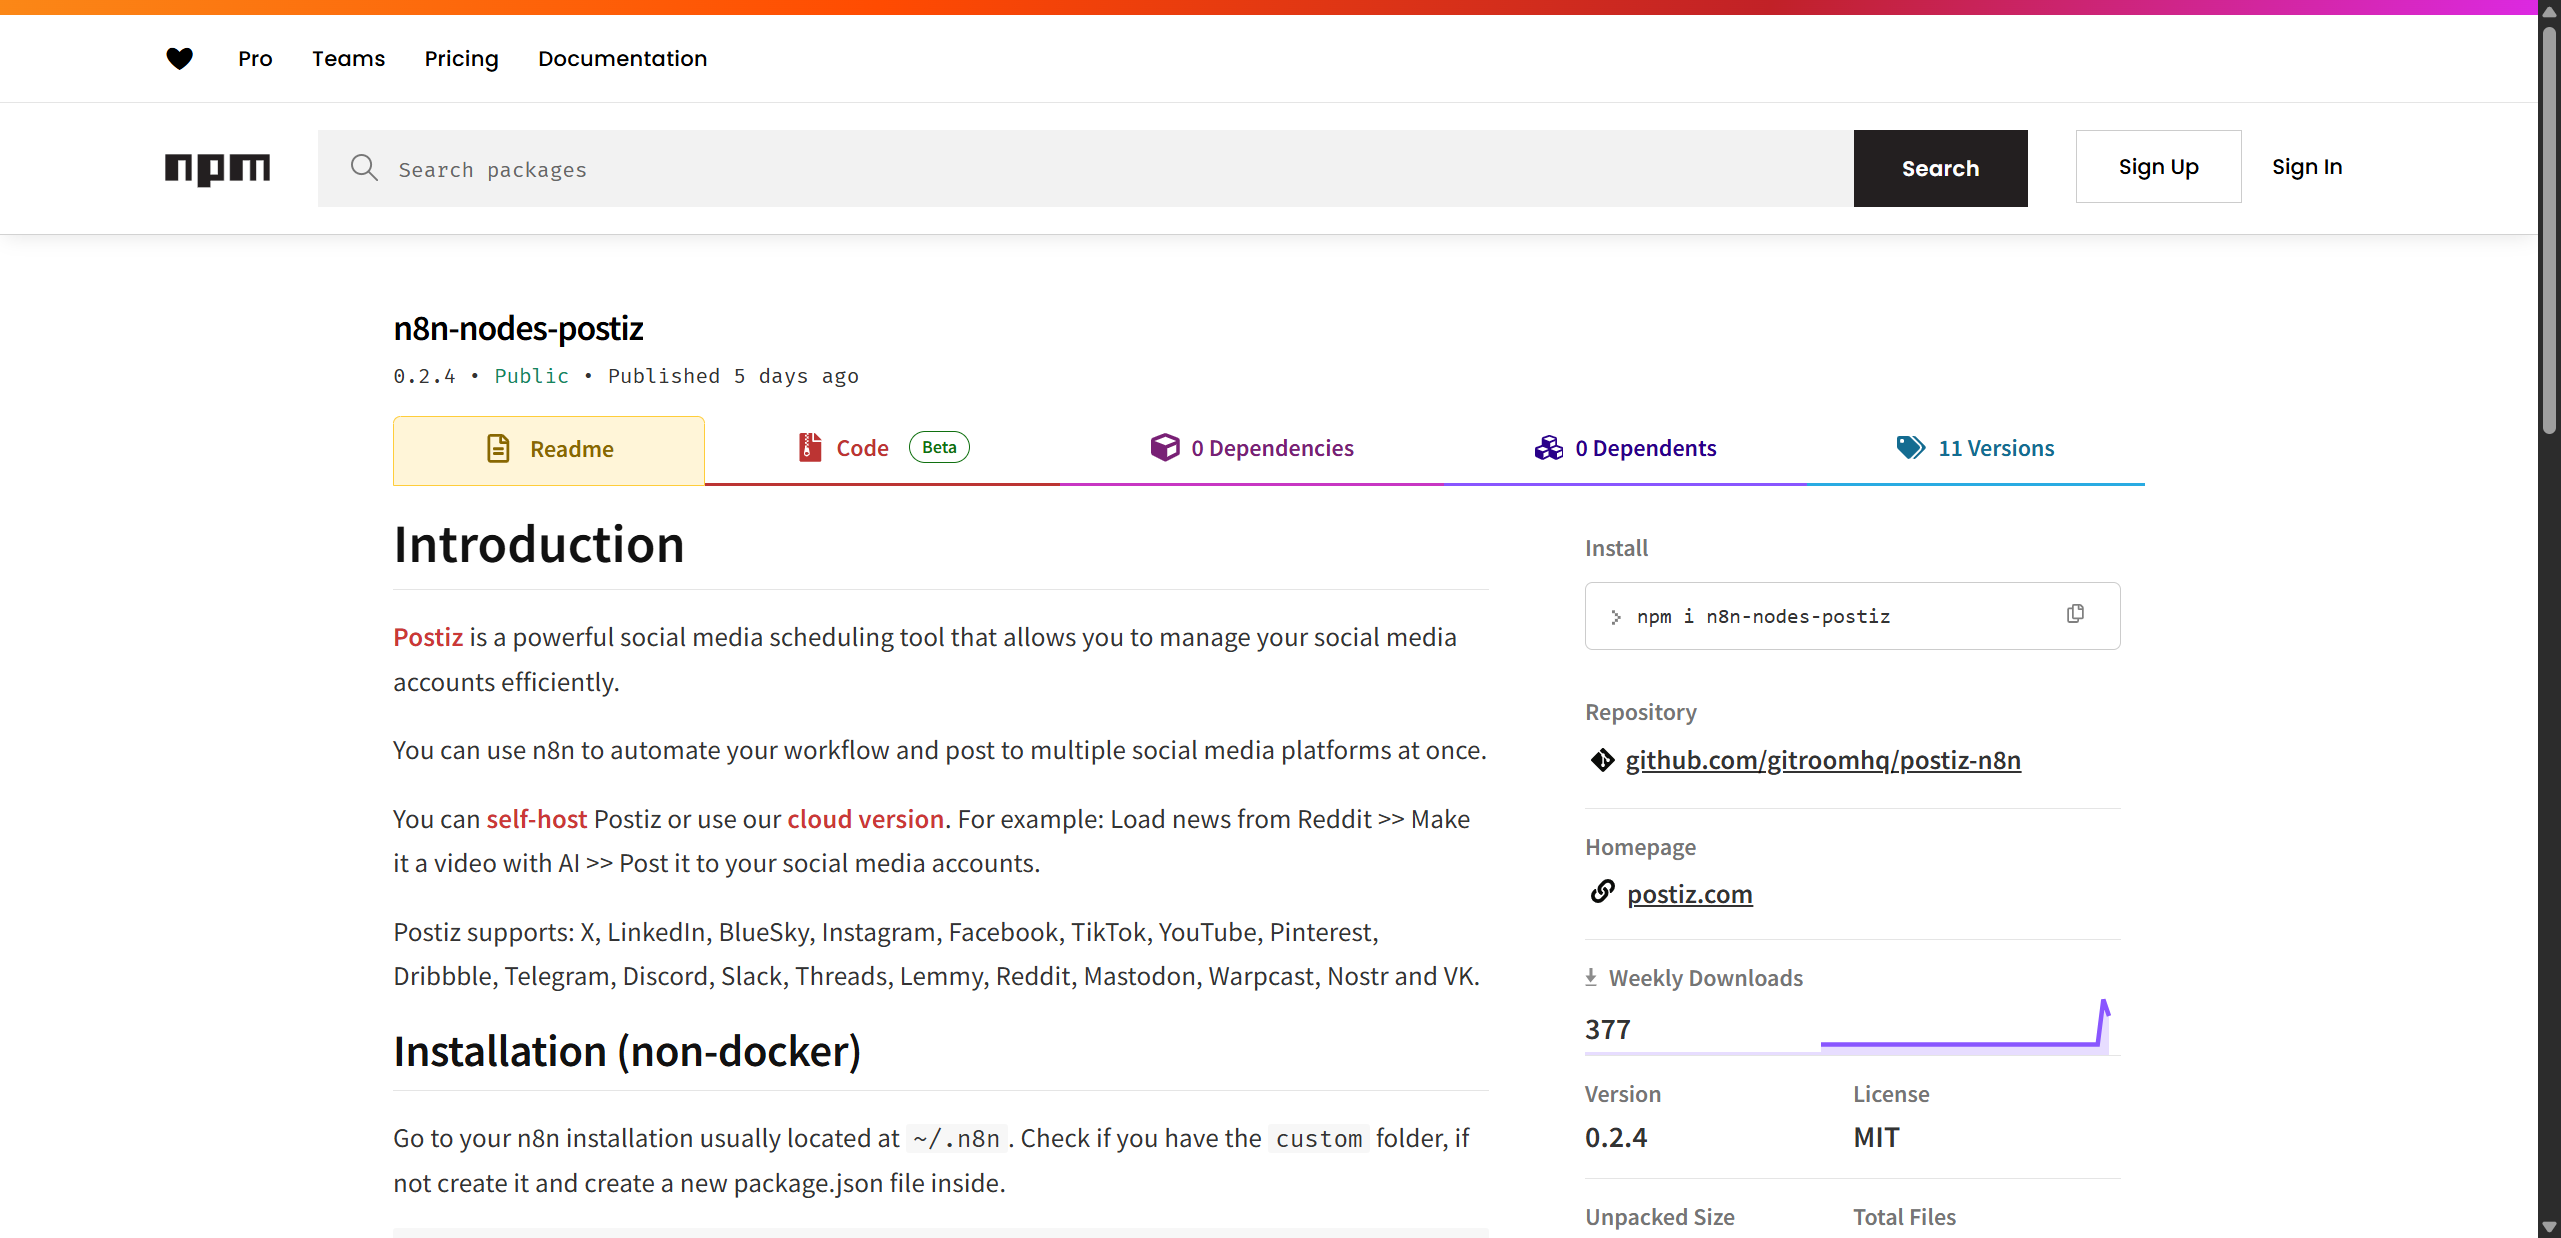Follow the red Postiz link

(x=428, y=637)
